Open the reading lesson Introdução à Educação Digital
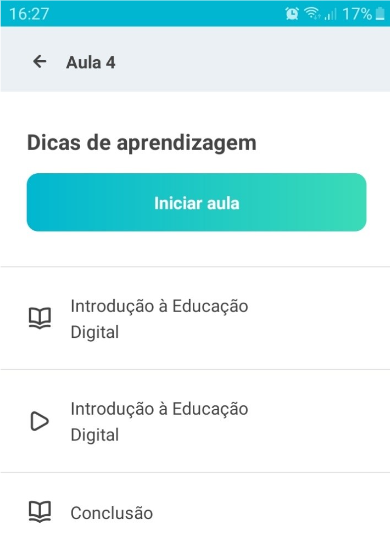 point(195,318)
